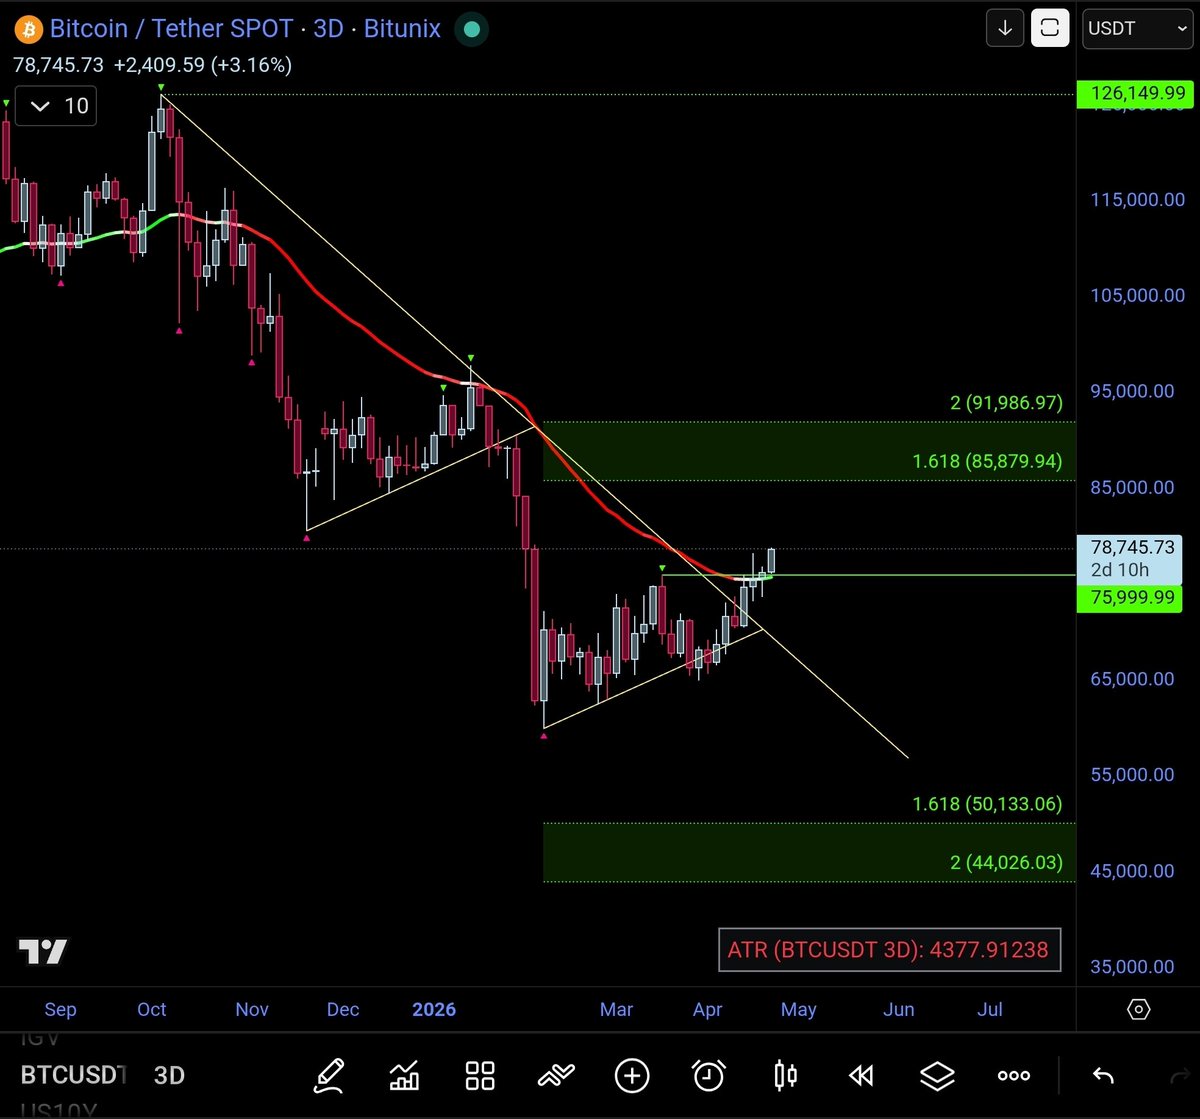Open chart settings with the gear icon
The height and width of the screenshot is (1119, 1200).
(1139, 1010)
